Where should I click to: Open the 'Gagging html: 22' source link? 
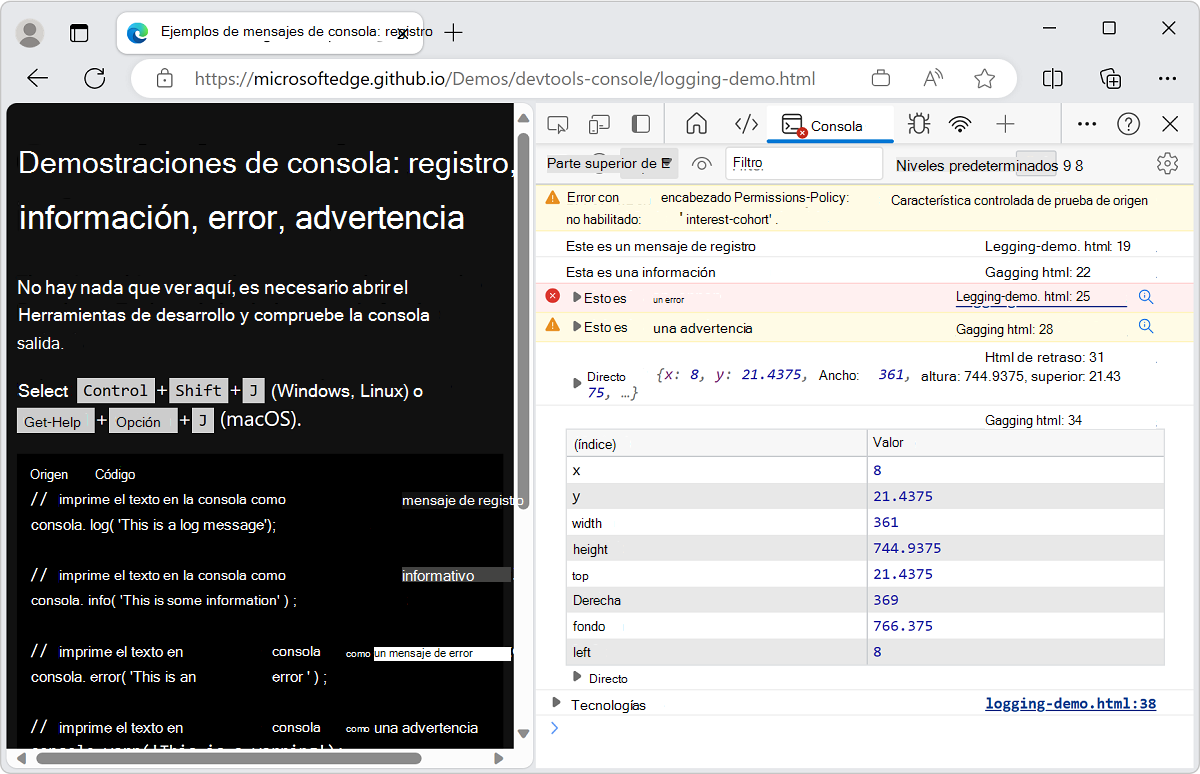click(x=1037, y=272)
